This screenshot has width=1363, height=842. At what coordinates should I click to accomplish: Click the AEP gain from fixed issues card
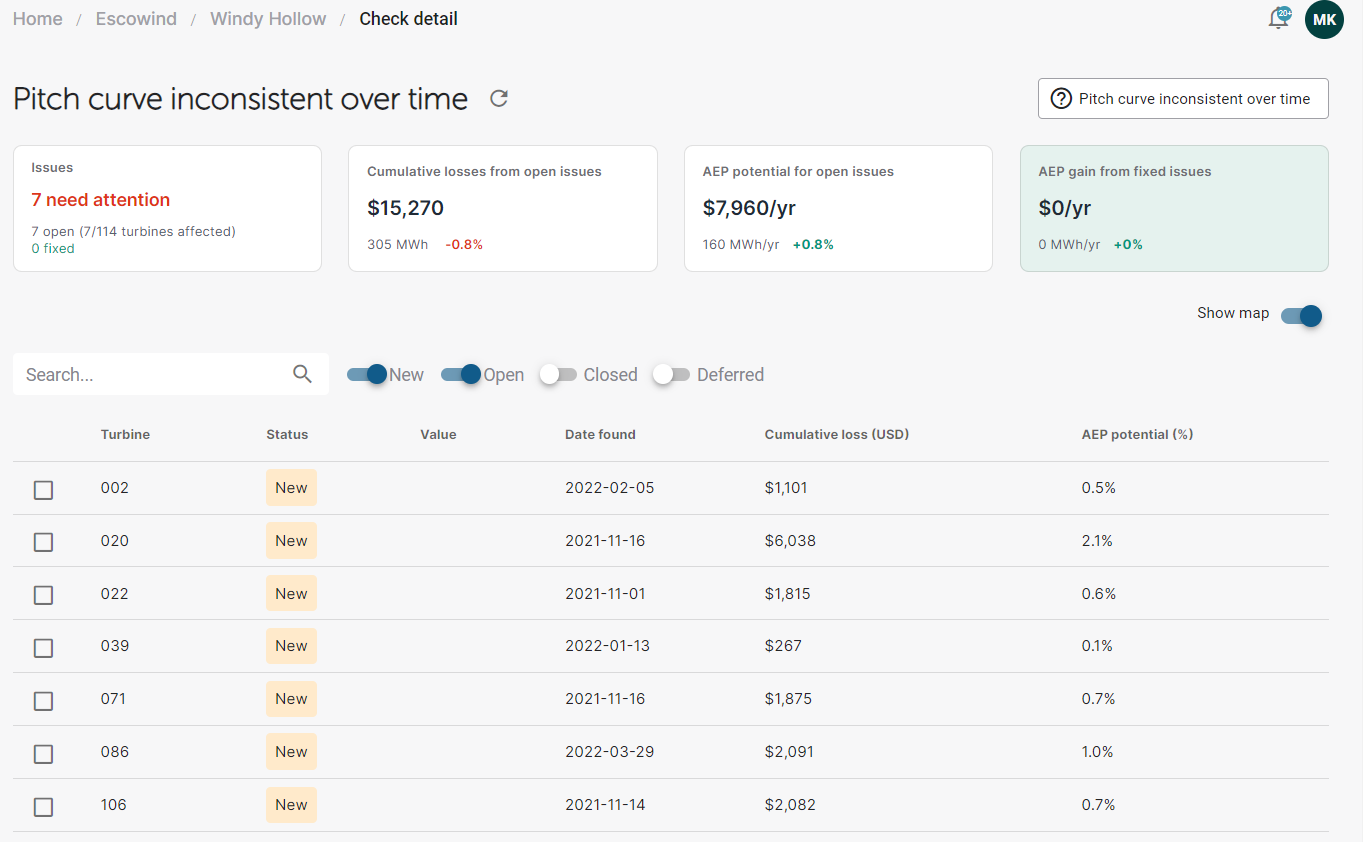1174,209
